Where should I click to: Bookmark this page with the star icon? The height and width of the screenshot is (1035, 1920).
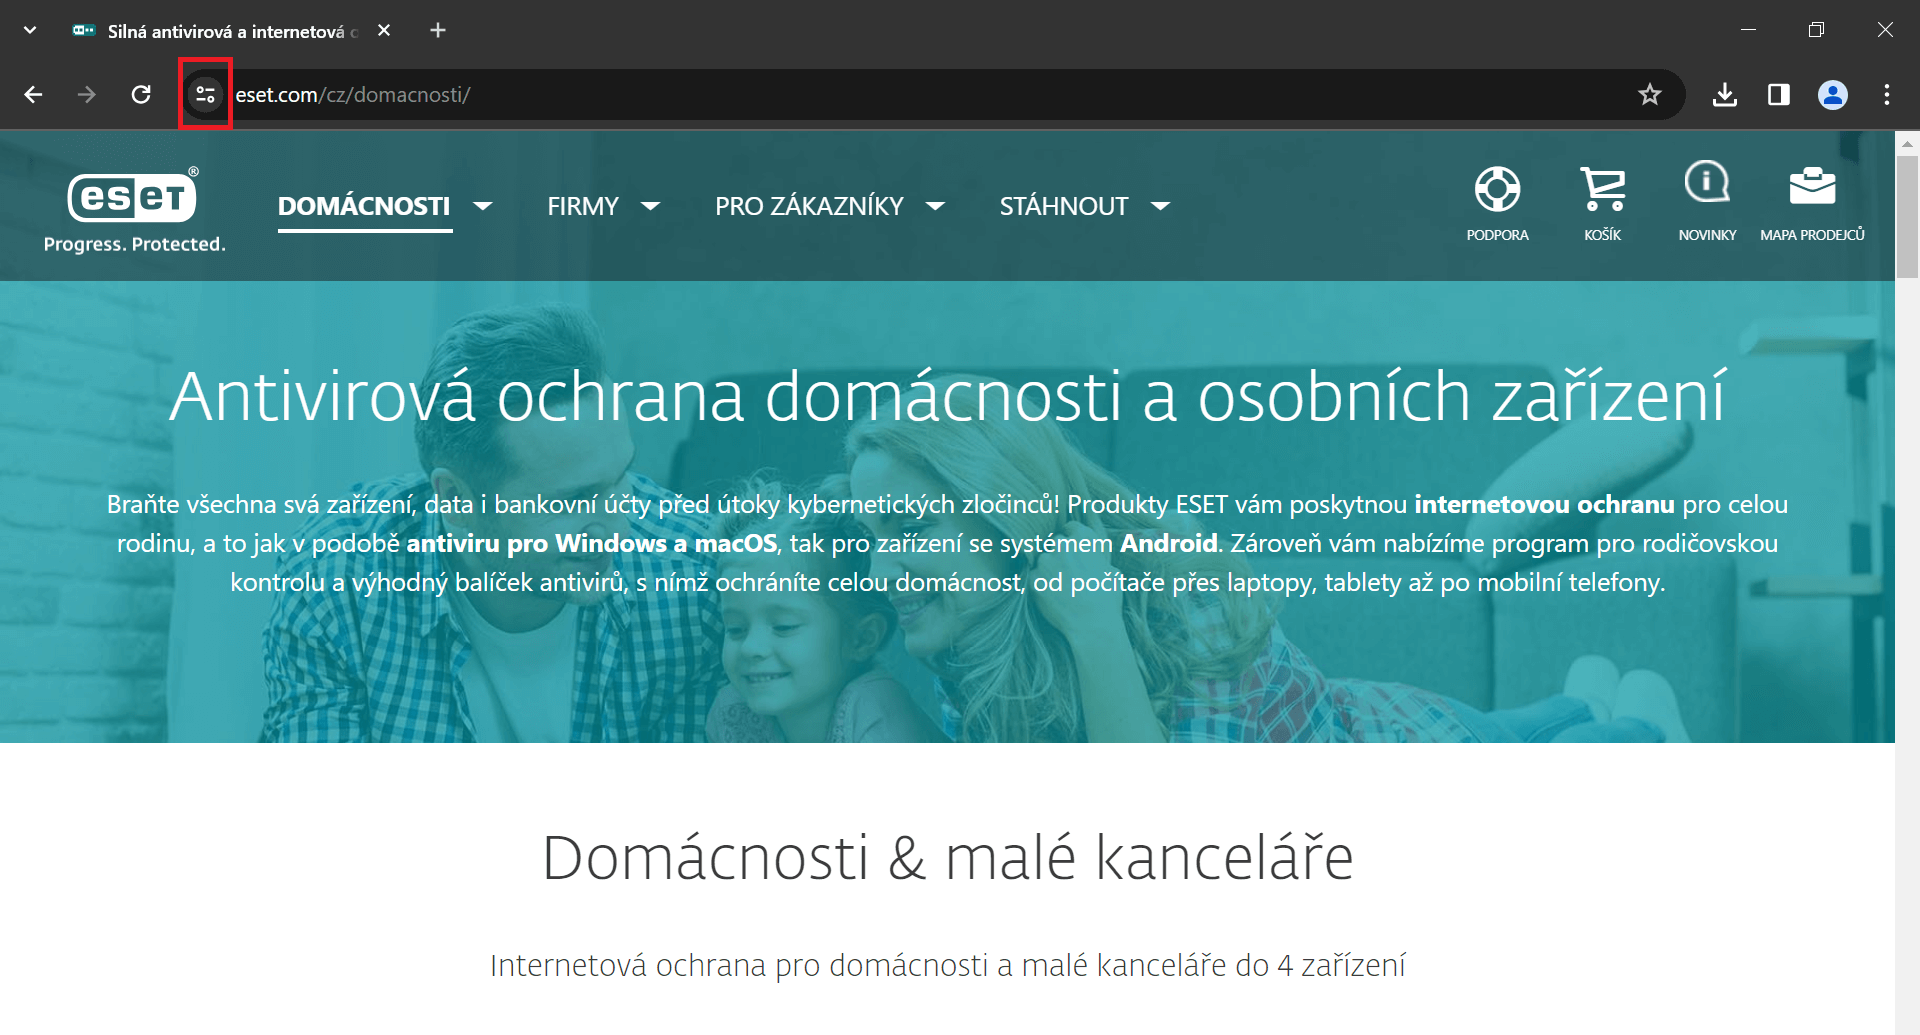click(1649, 94)
